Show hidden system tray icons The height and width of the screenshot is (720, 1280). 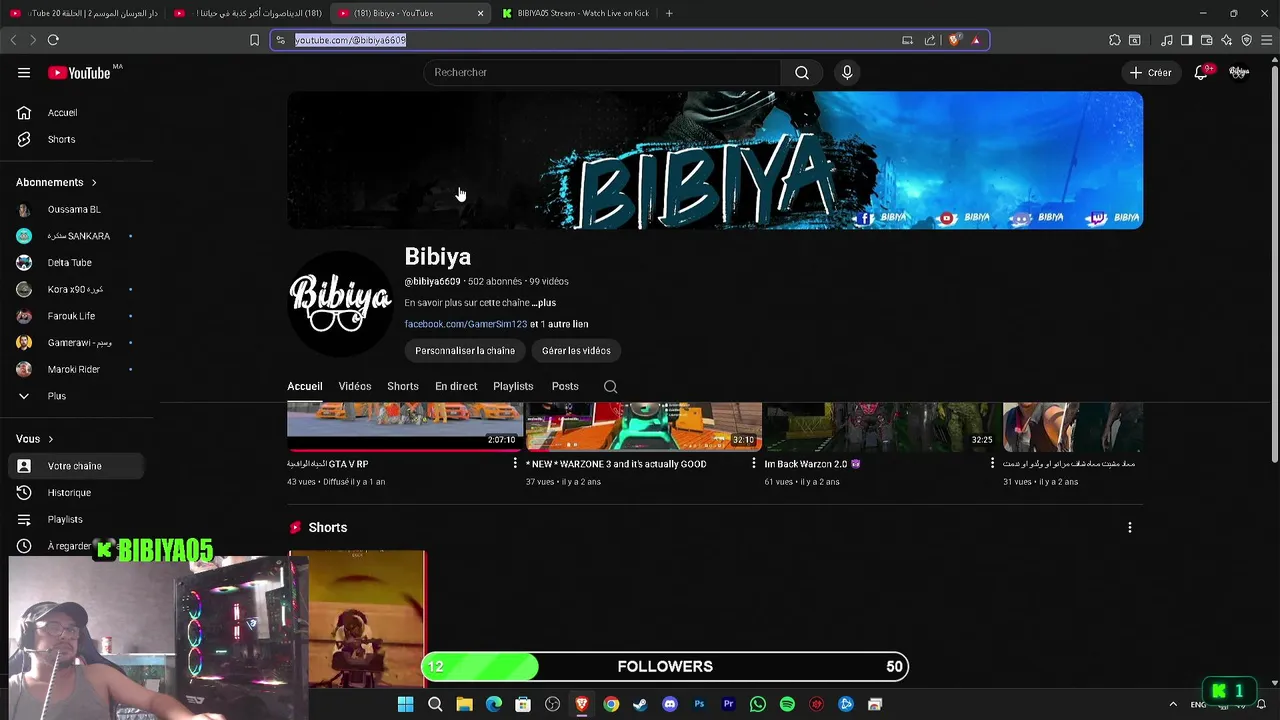pos(1173,704)
